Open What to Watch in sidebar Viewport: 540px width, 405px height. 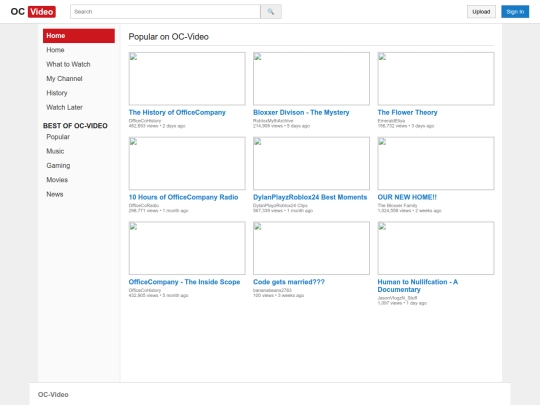pos(68,64)
